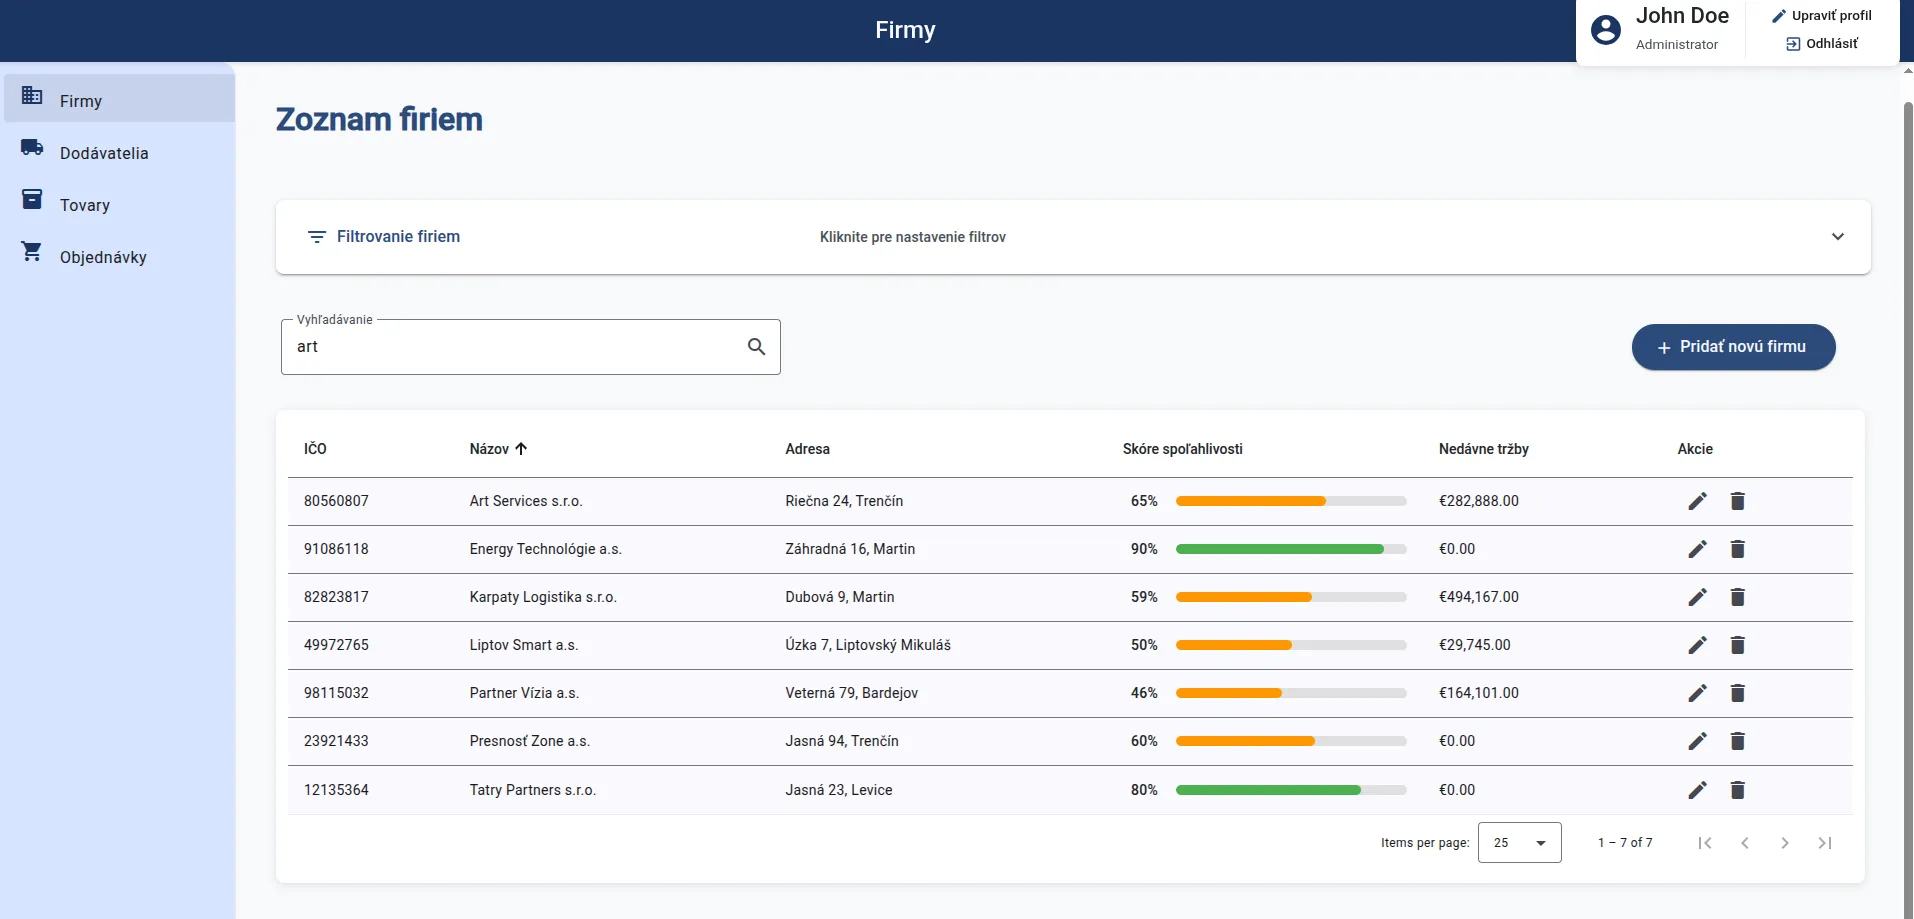Image resolution: width=1914 pixels, height=919 pixels.
Task: Click Odhlásiť to log out
Action: (x=1822, y=44)
